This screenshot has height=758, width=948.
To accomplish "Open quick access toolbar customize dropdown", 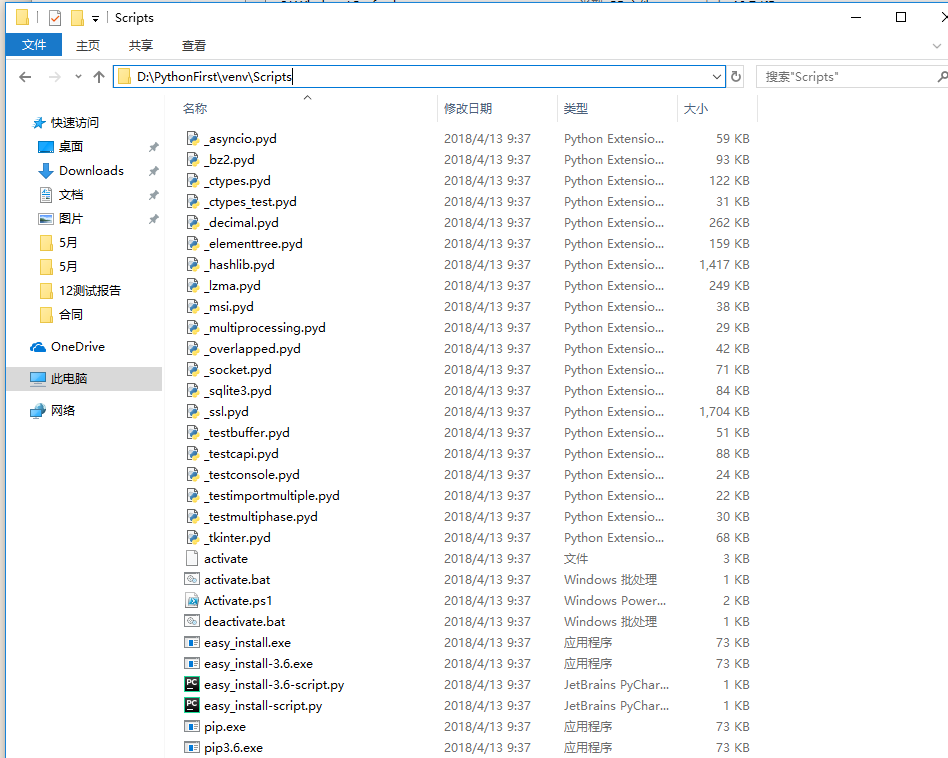I will point(96,19).
